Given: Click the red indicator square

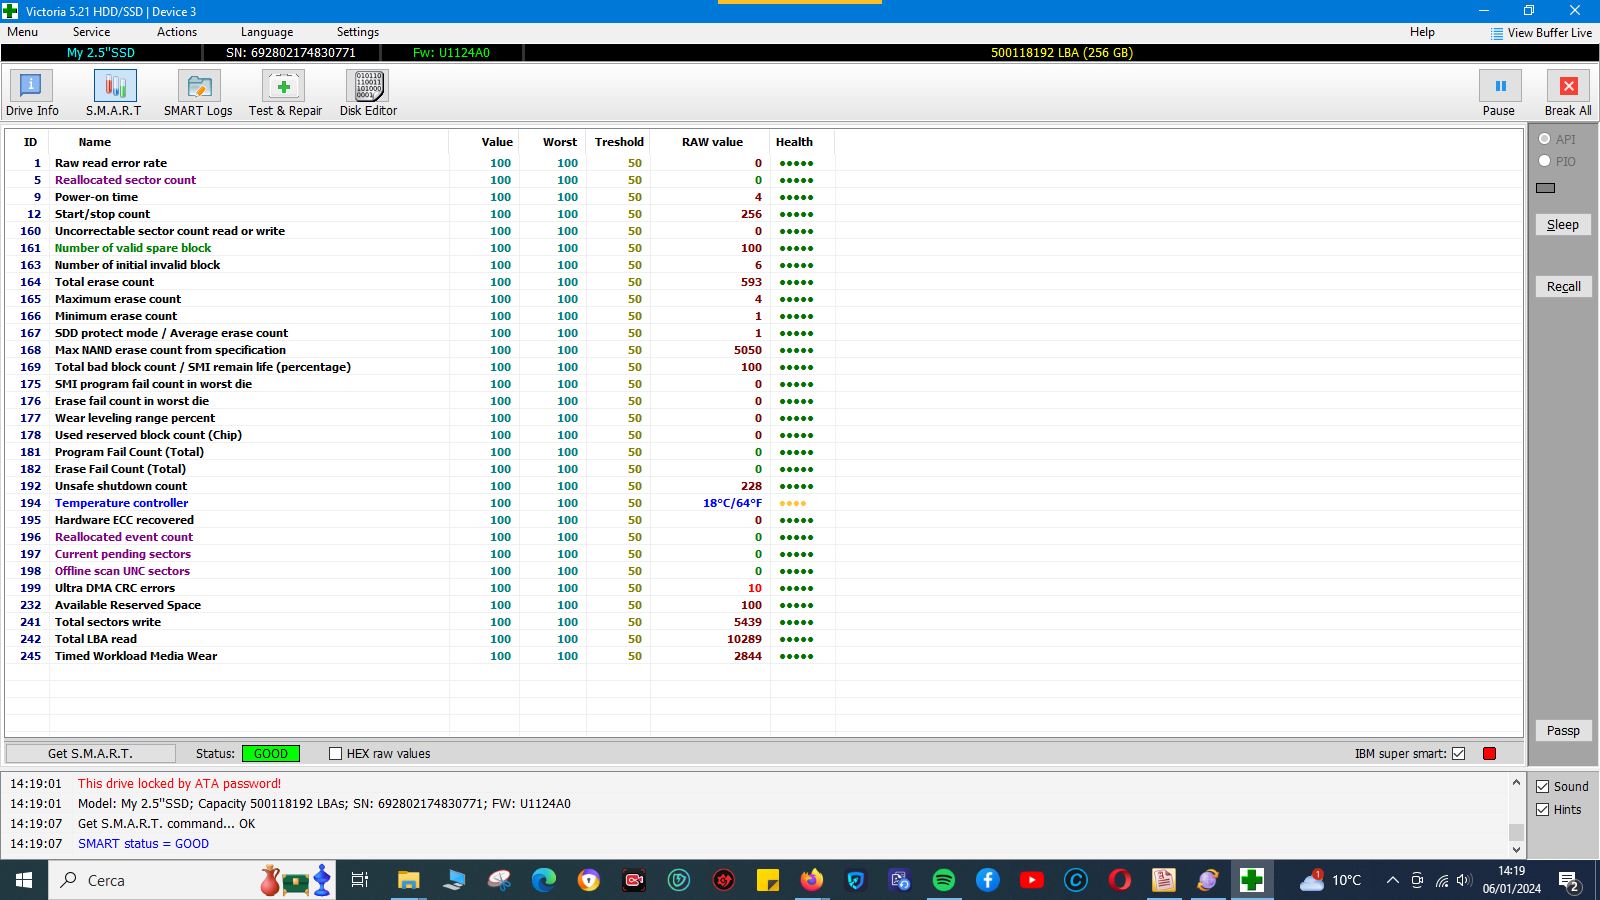Looking at the screenshot, I should (x=1489, y=754).
